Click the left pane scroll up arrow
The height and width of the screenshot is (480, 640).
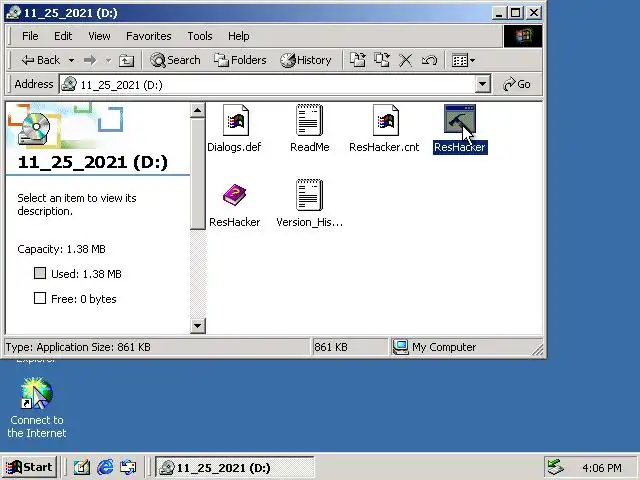(x=198, y=110)
